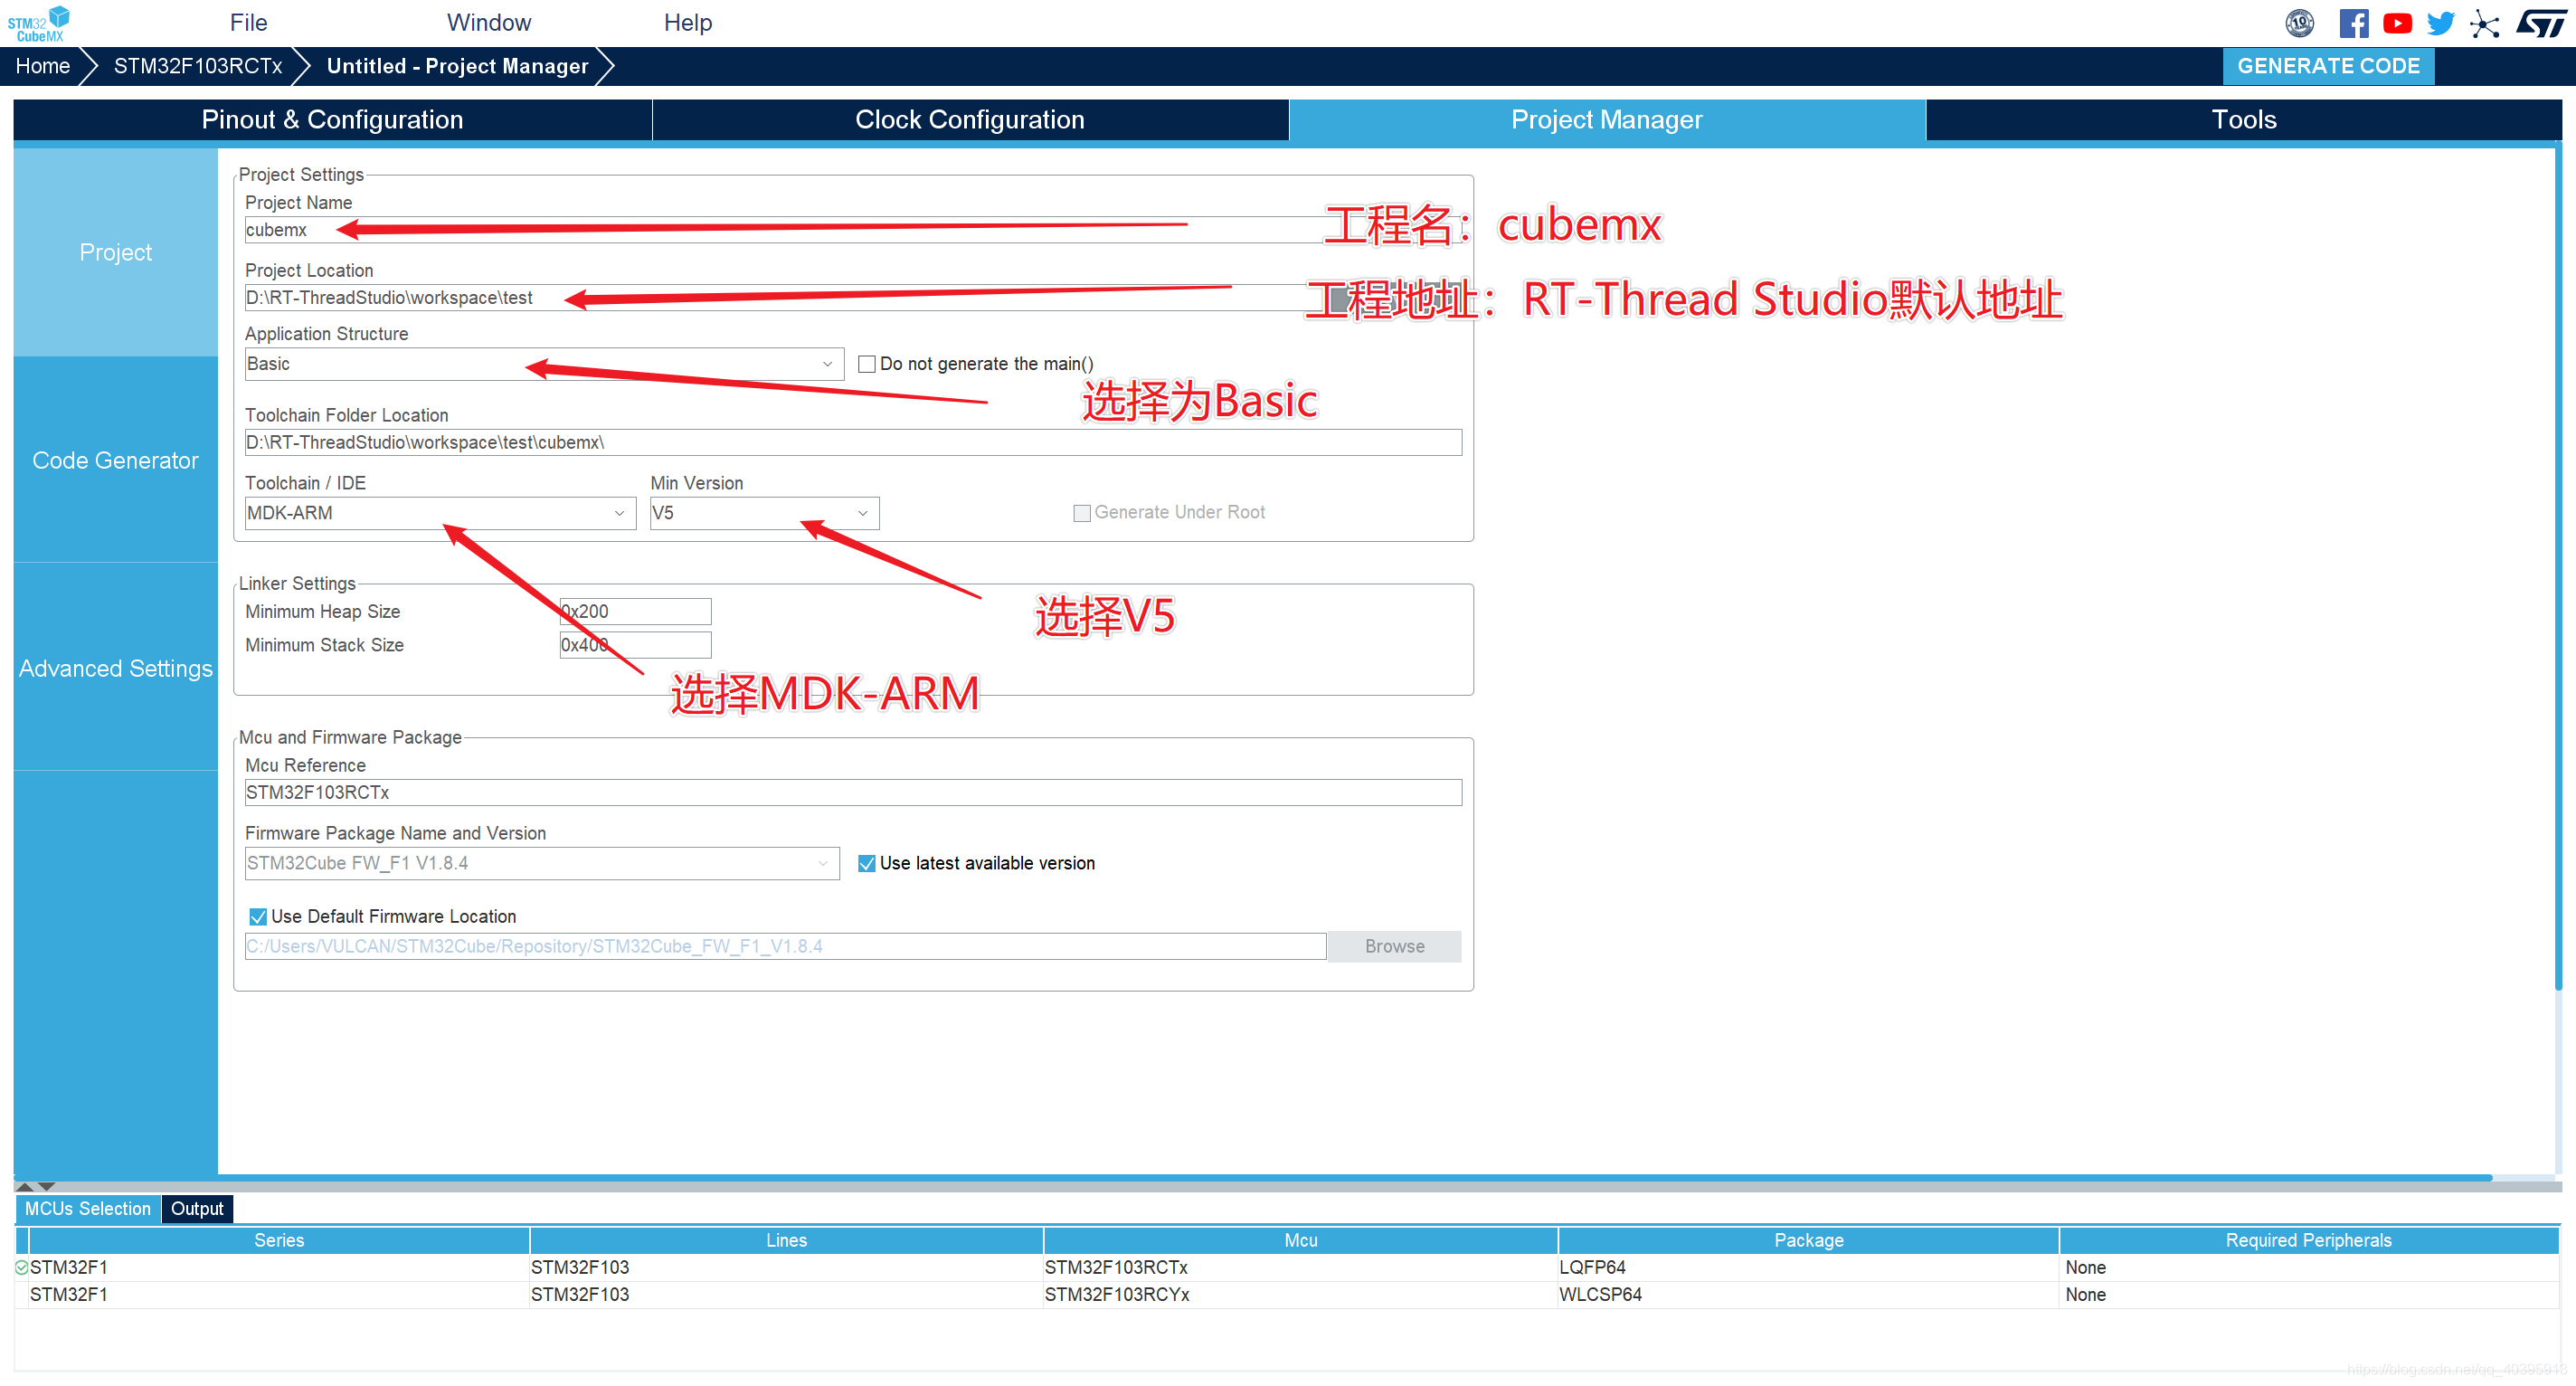Screen dimensions: 2576x1386
Task: Open the File menu
Action: pos(248,22)
